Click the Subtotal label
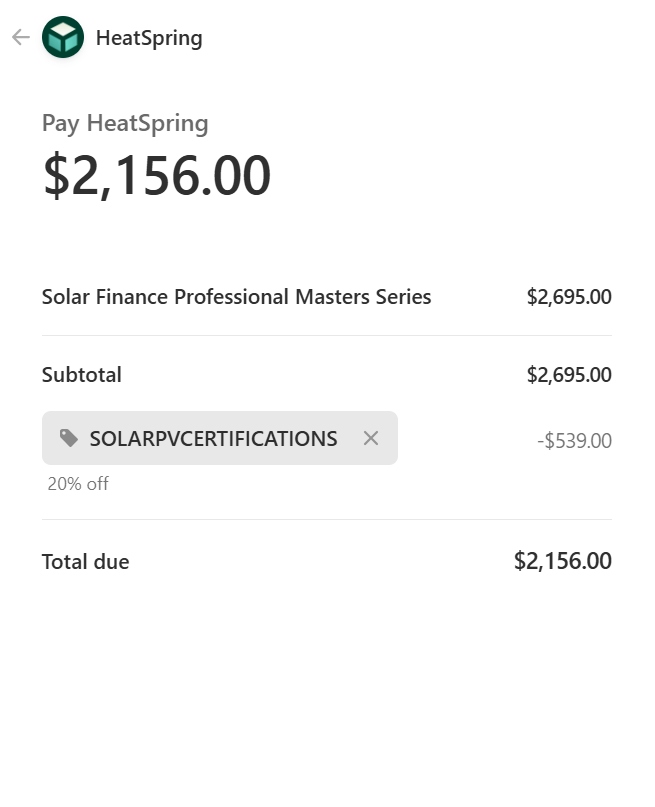 [x=82, y=375]
